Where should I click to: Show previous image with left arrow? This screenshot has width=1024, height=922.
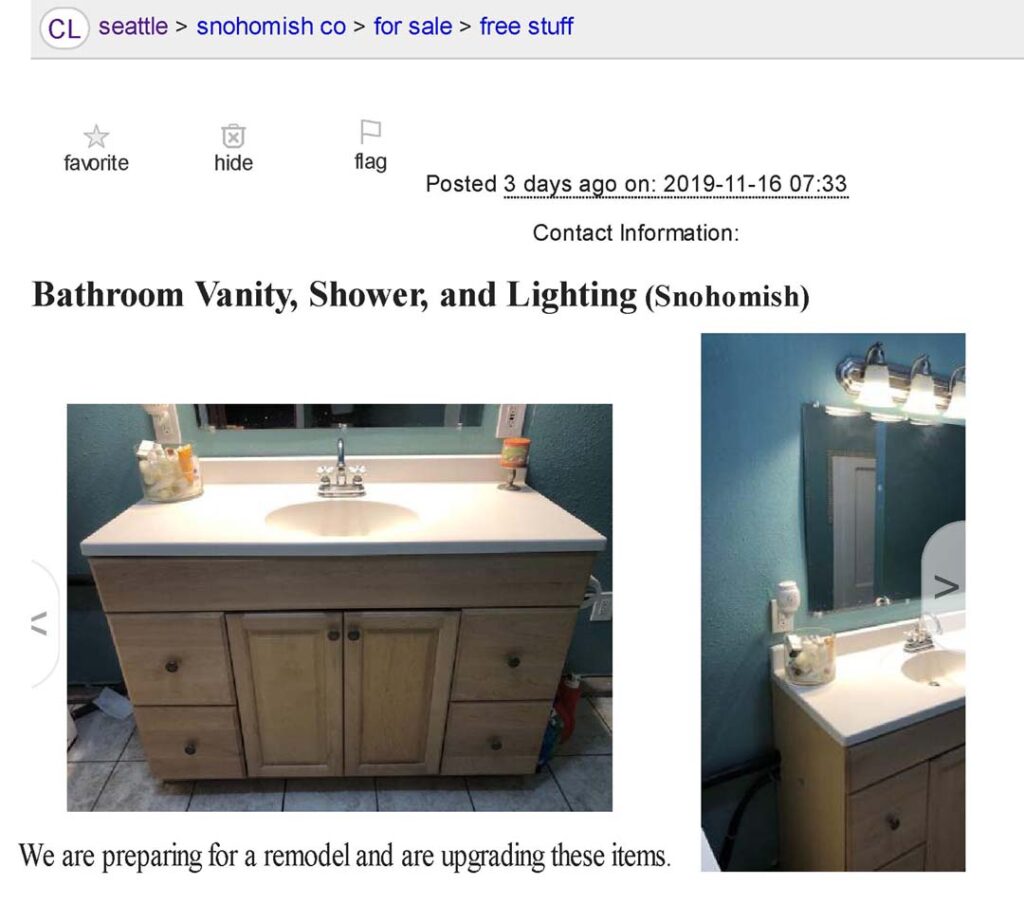click(x=40, y=623)
